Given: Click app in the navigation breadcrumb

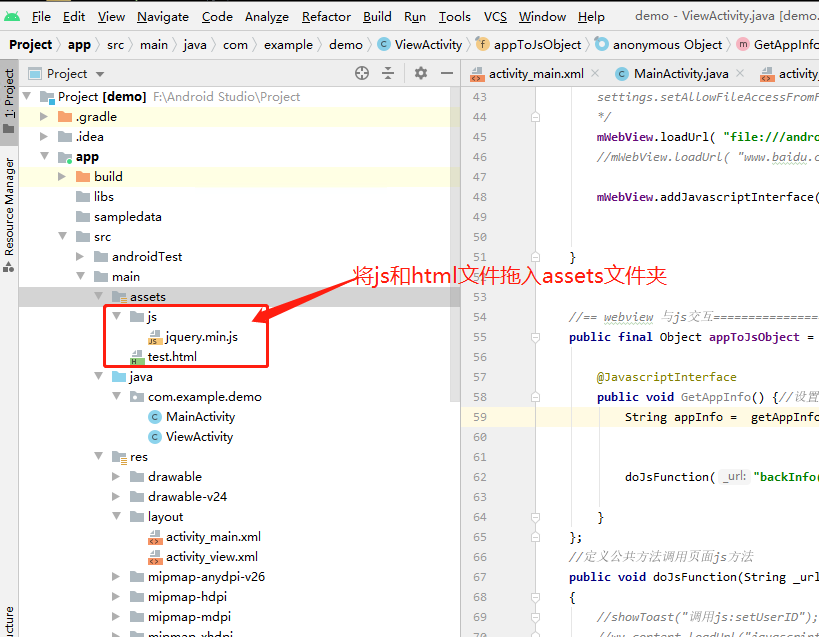Looking at the screenshot, I should (x=80, y=44).
